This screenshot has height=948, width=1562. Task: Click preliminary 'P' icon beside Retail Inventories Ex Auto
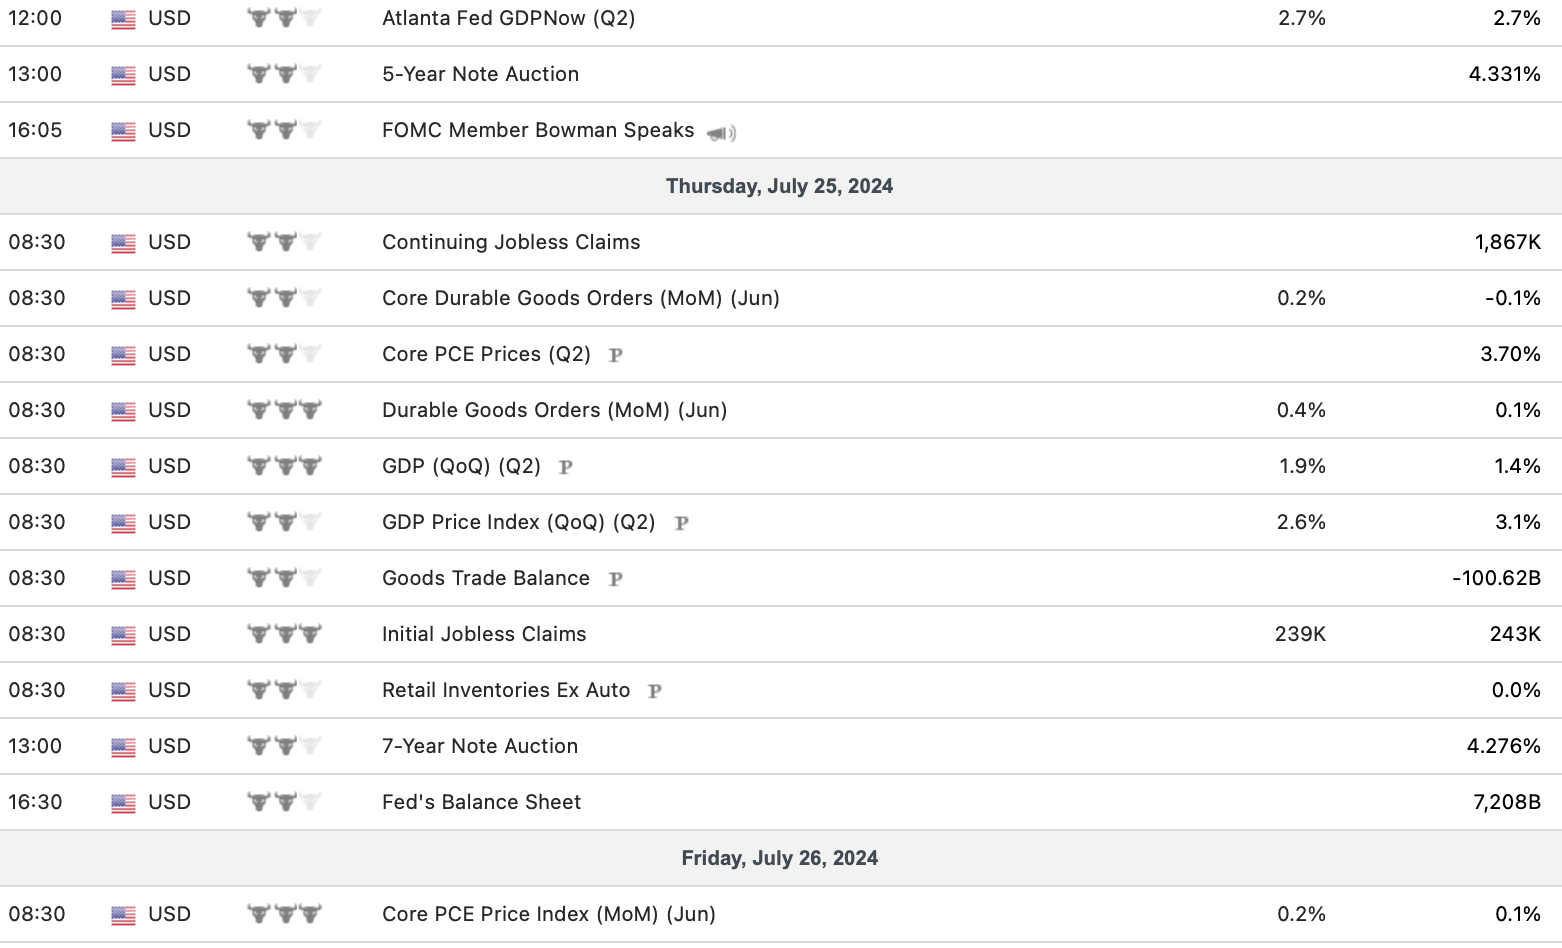tap(655, 691)
